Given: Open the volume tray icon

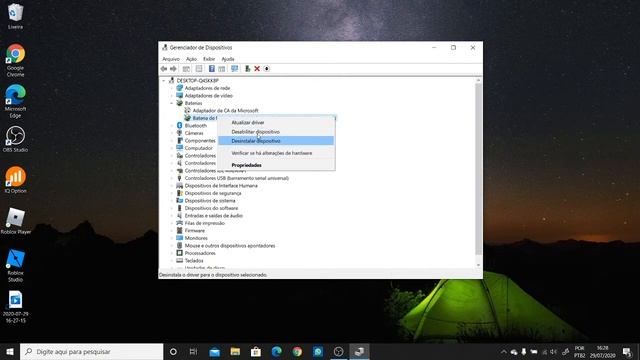Looking at the screenshot, I should coord(554,351).
